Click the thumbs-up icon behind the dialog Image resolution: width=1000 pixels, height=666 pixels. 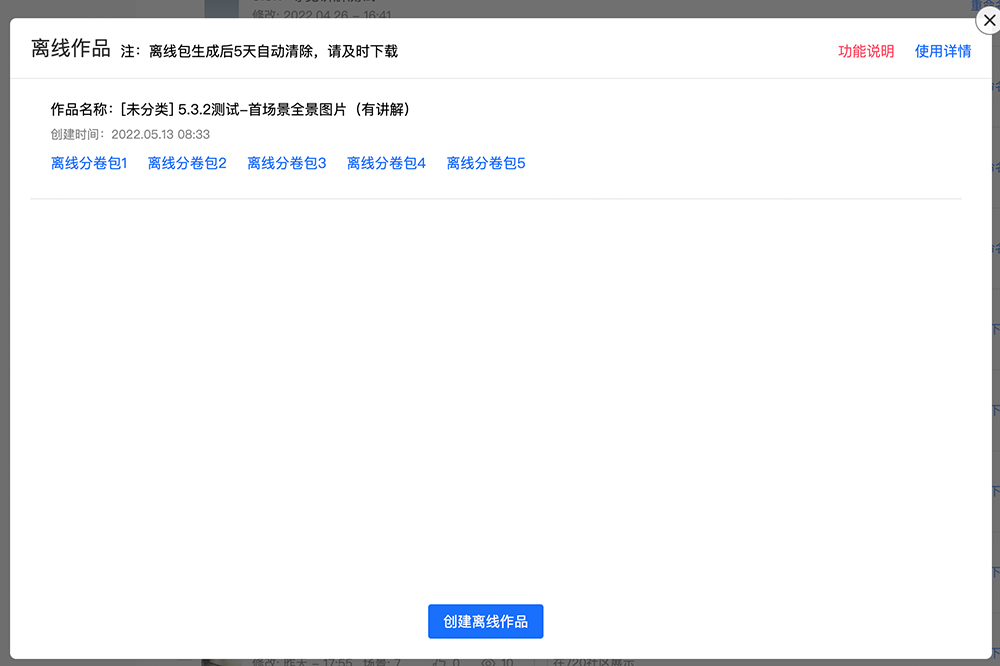click(x=439, y=662)
